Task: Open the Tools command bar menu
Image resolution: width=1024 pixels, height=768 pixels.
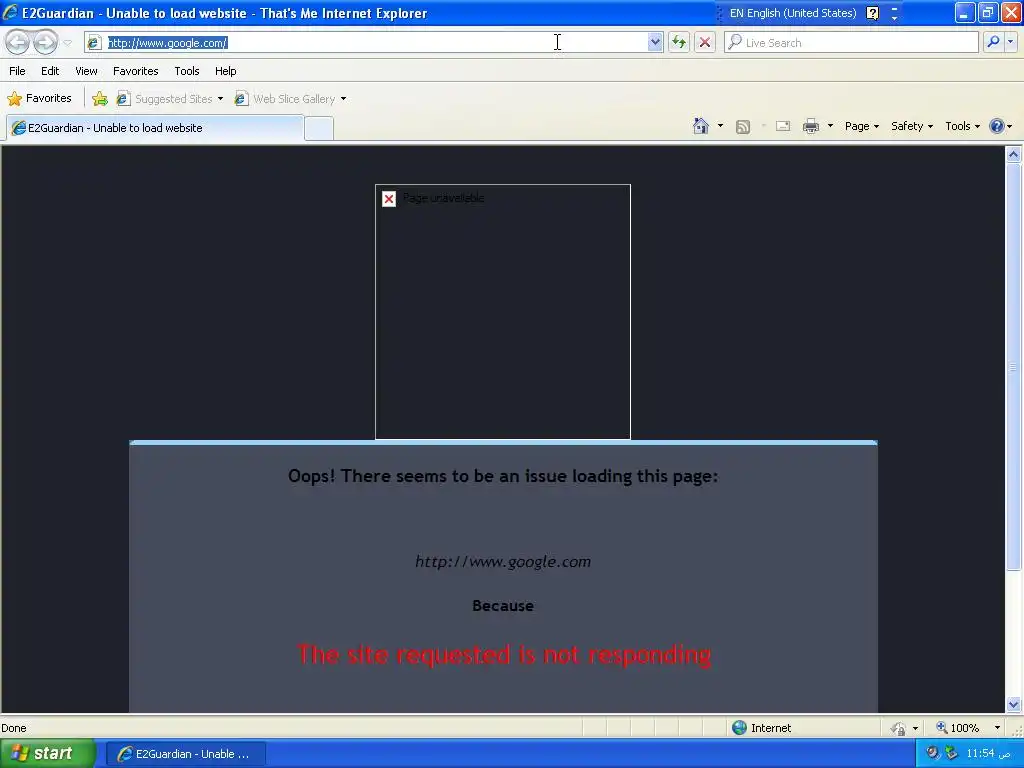Action: click(x=962, y=126)
